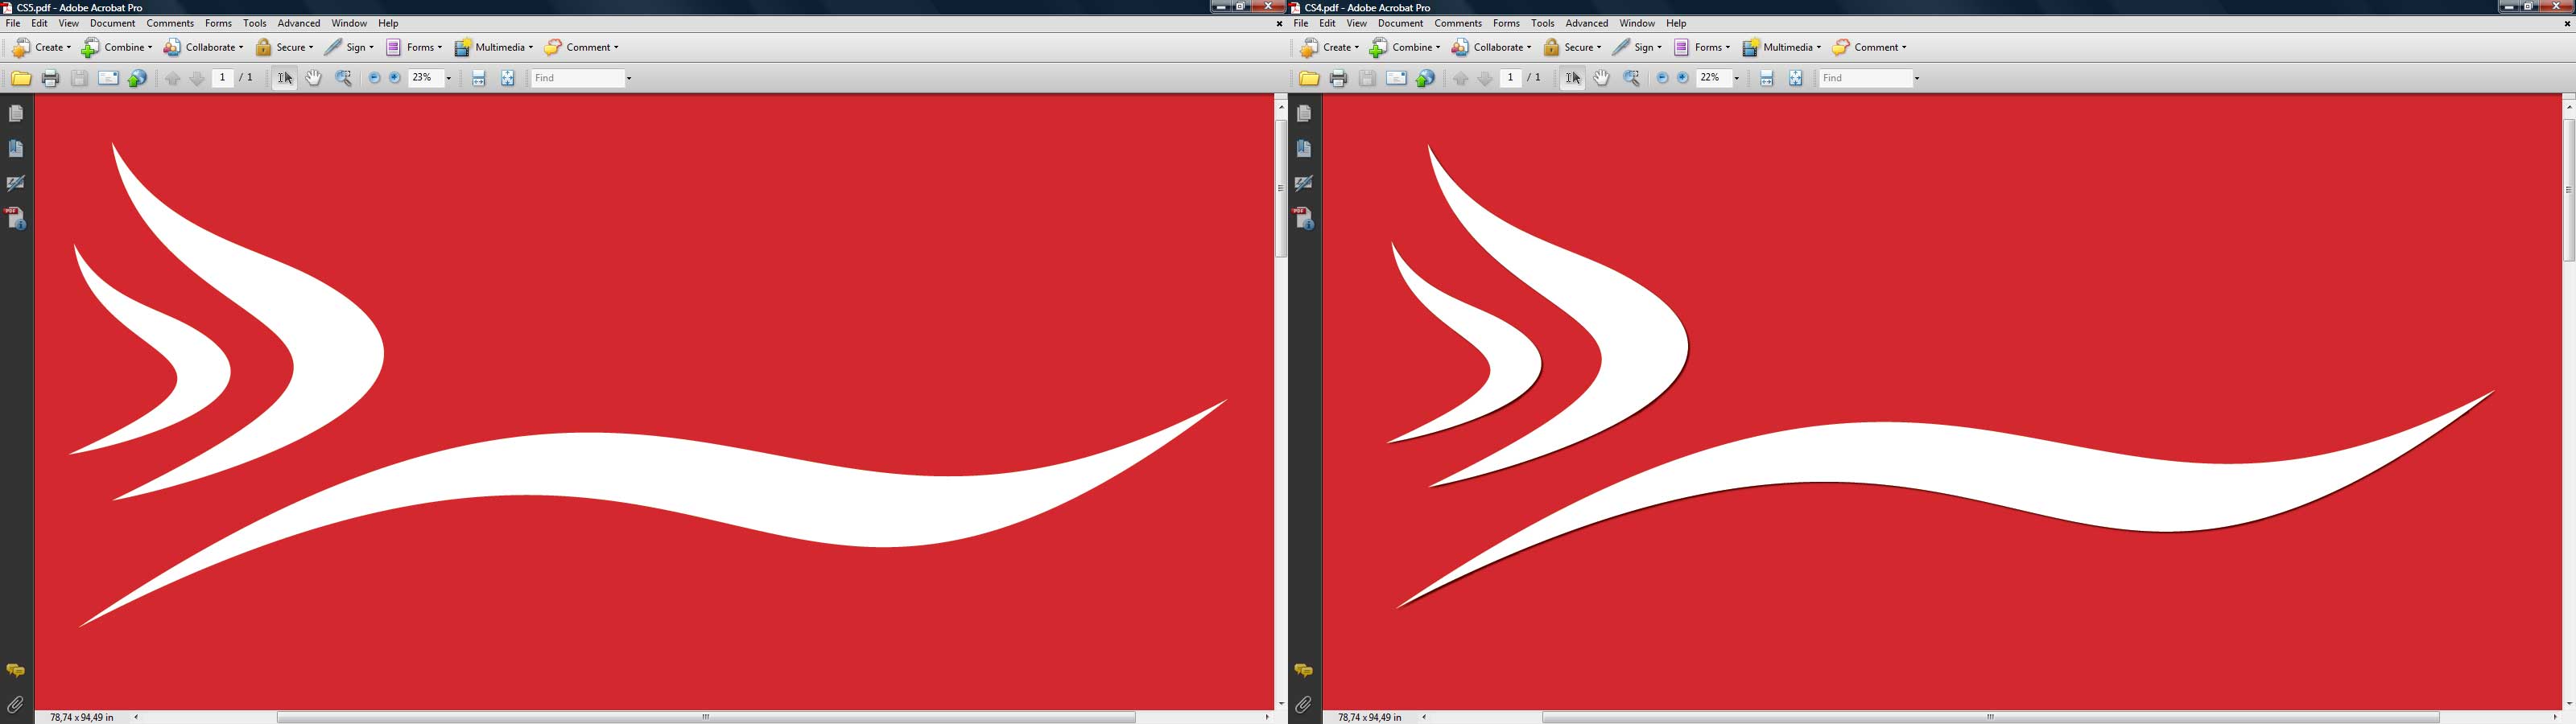This screenshot has height=724, width=2576.
Task: Expand the Sign dropdown in CS5.pdf window
Action: tap(372, 47)
